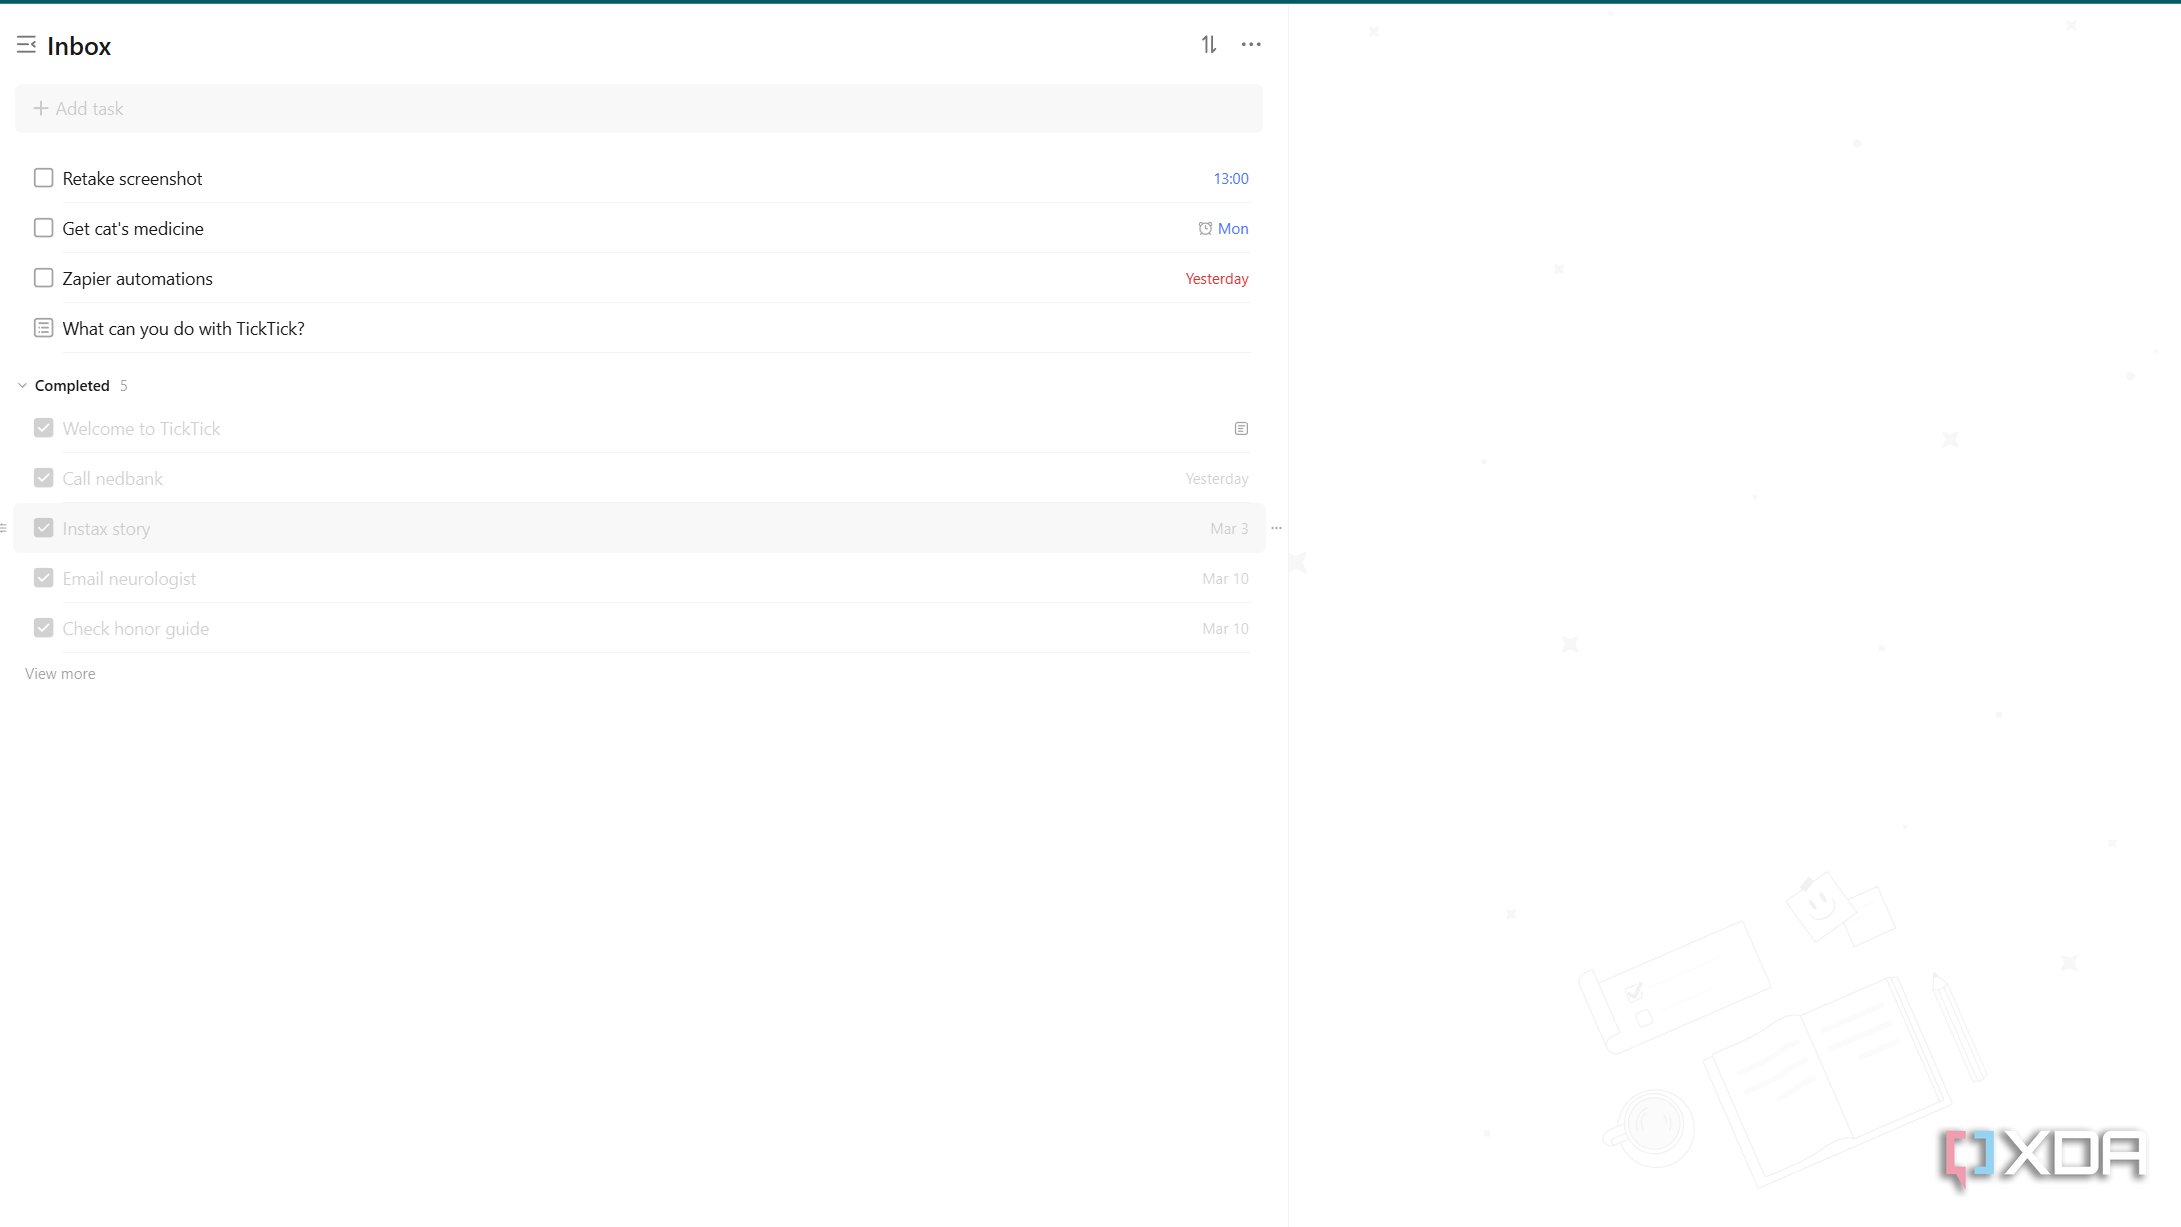This screenshot has height=1227, width=2181.
Task: Select the Call nedbank completed task
Action: (x=112, y=478)
